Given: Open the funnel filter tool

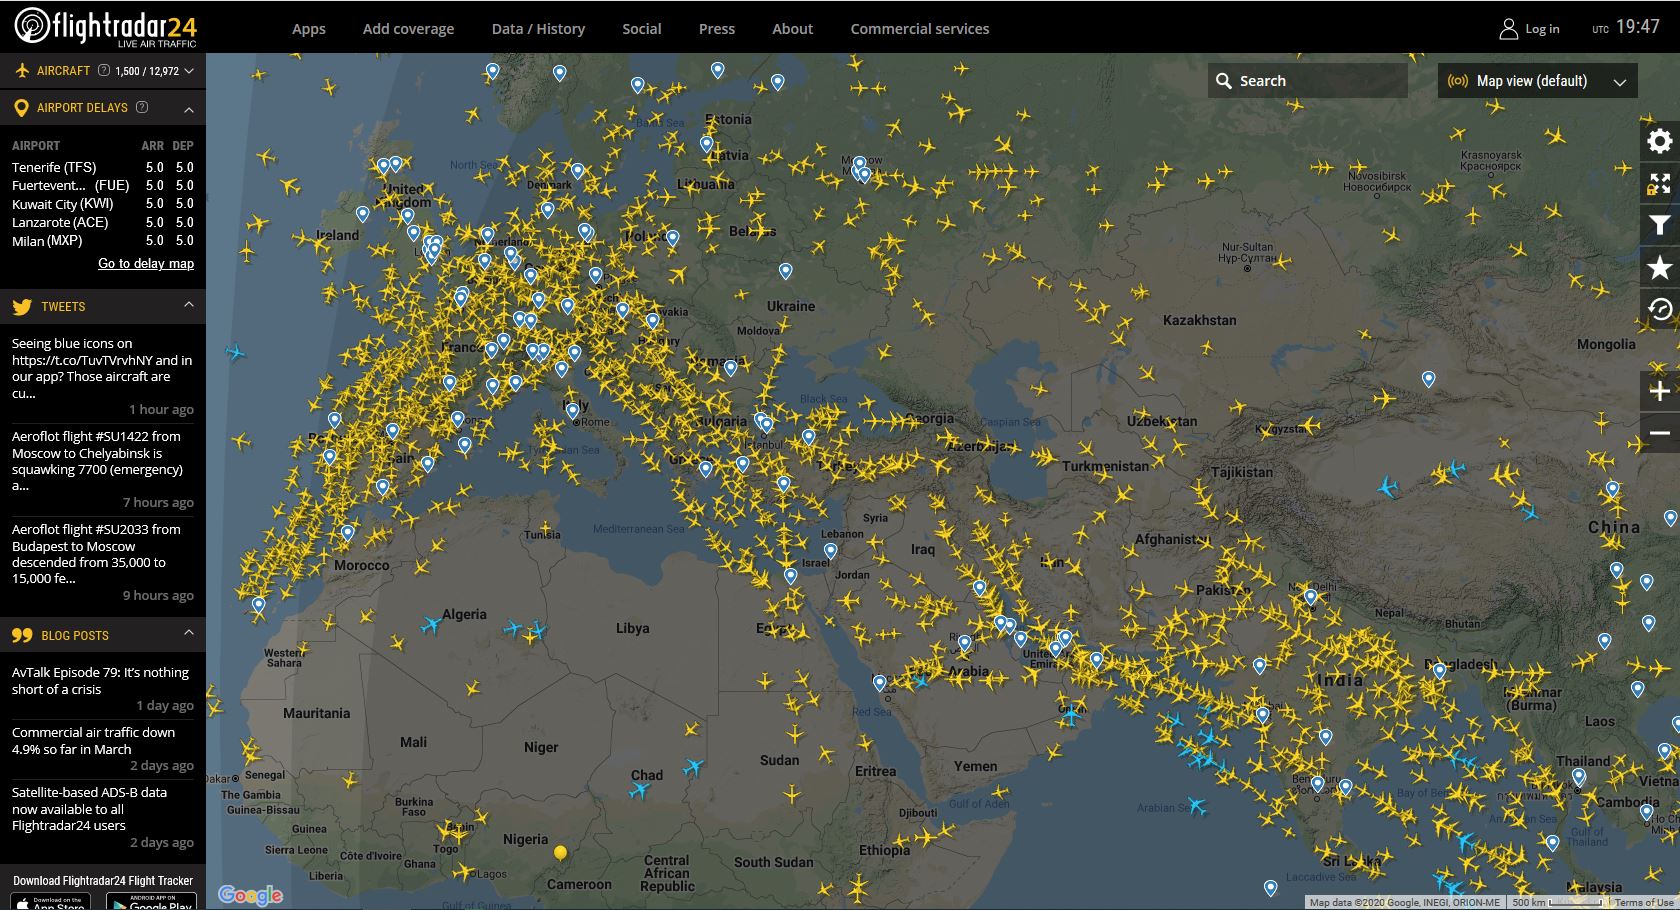Looking at the screenshot, I should tap(1659, 226).
